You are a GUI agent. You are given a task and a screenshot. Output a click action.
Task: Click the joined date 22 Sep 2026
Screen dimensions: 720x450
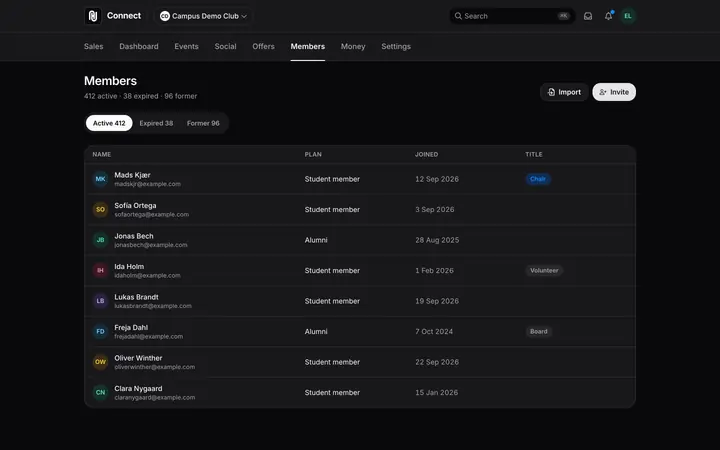click(x=437, y=362)
